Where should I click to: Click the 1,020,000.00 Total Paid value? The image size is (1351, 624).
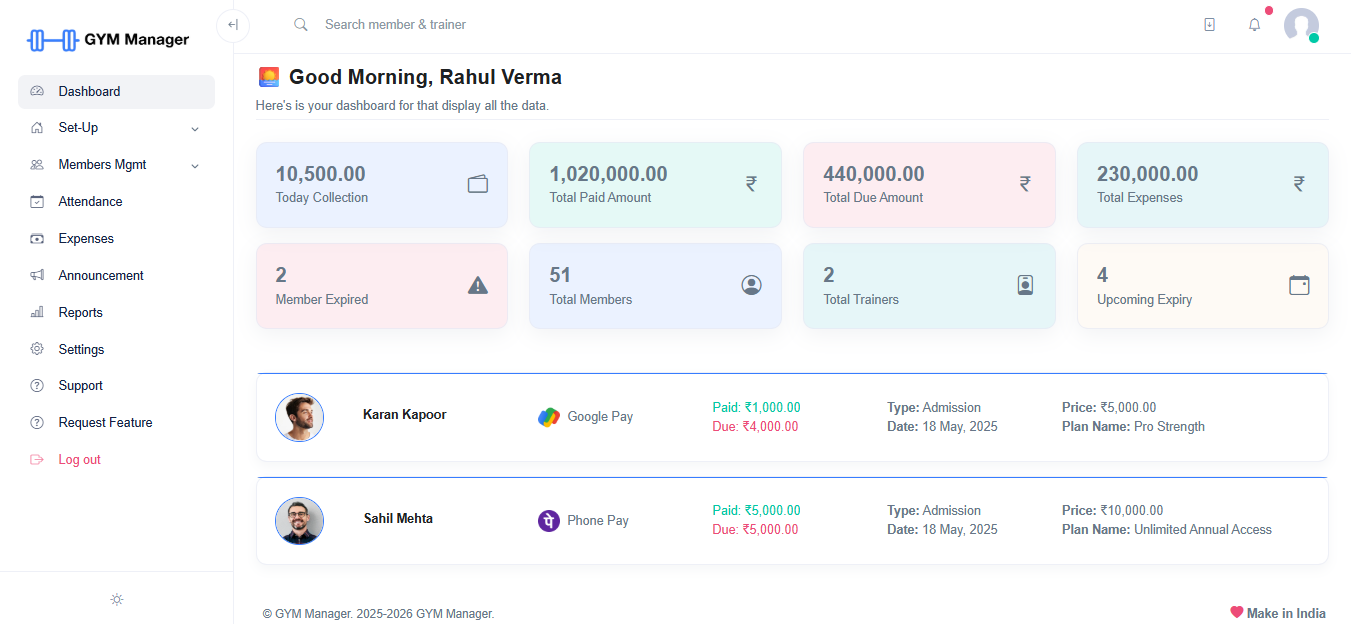point(608,174)
